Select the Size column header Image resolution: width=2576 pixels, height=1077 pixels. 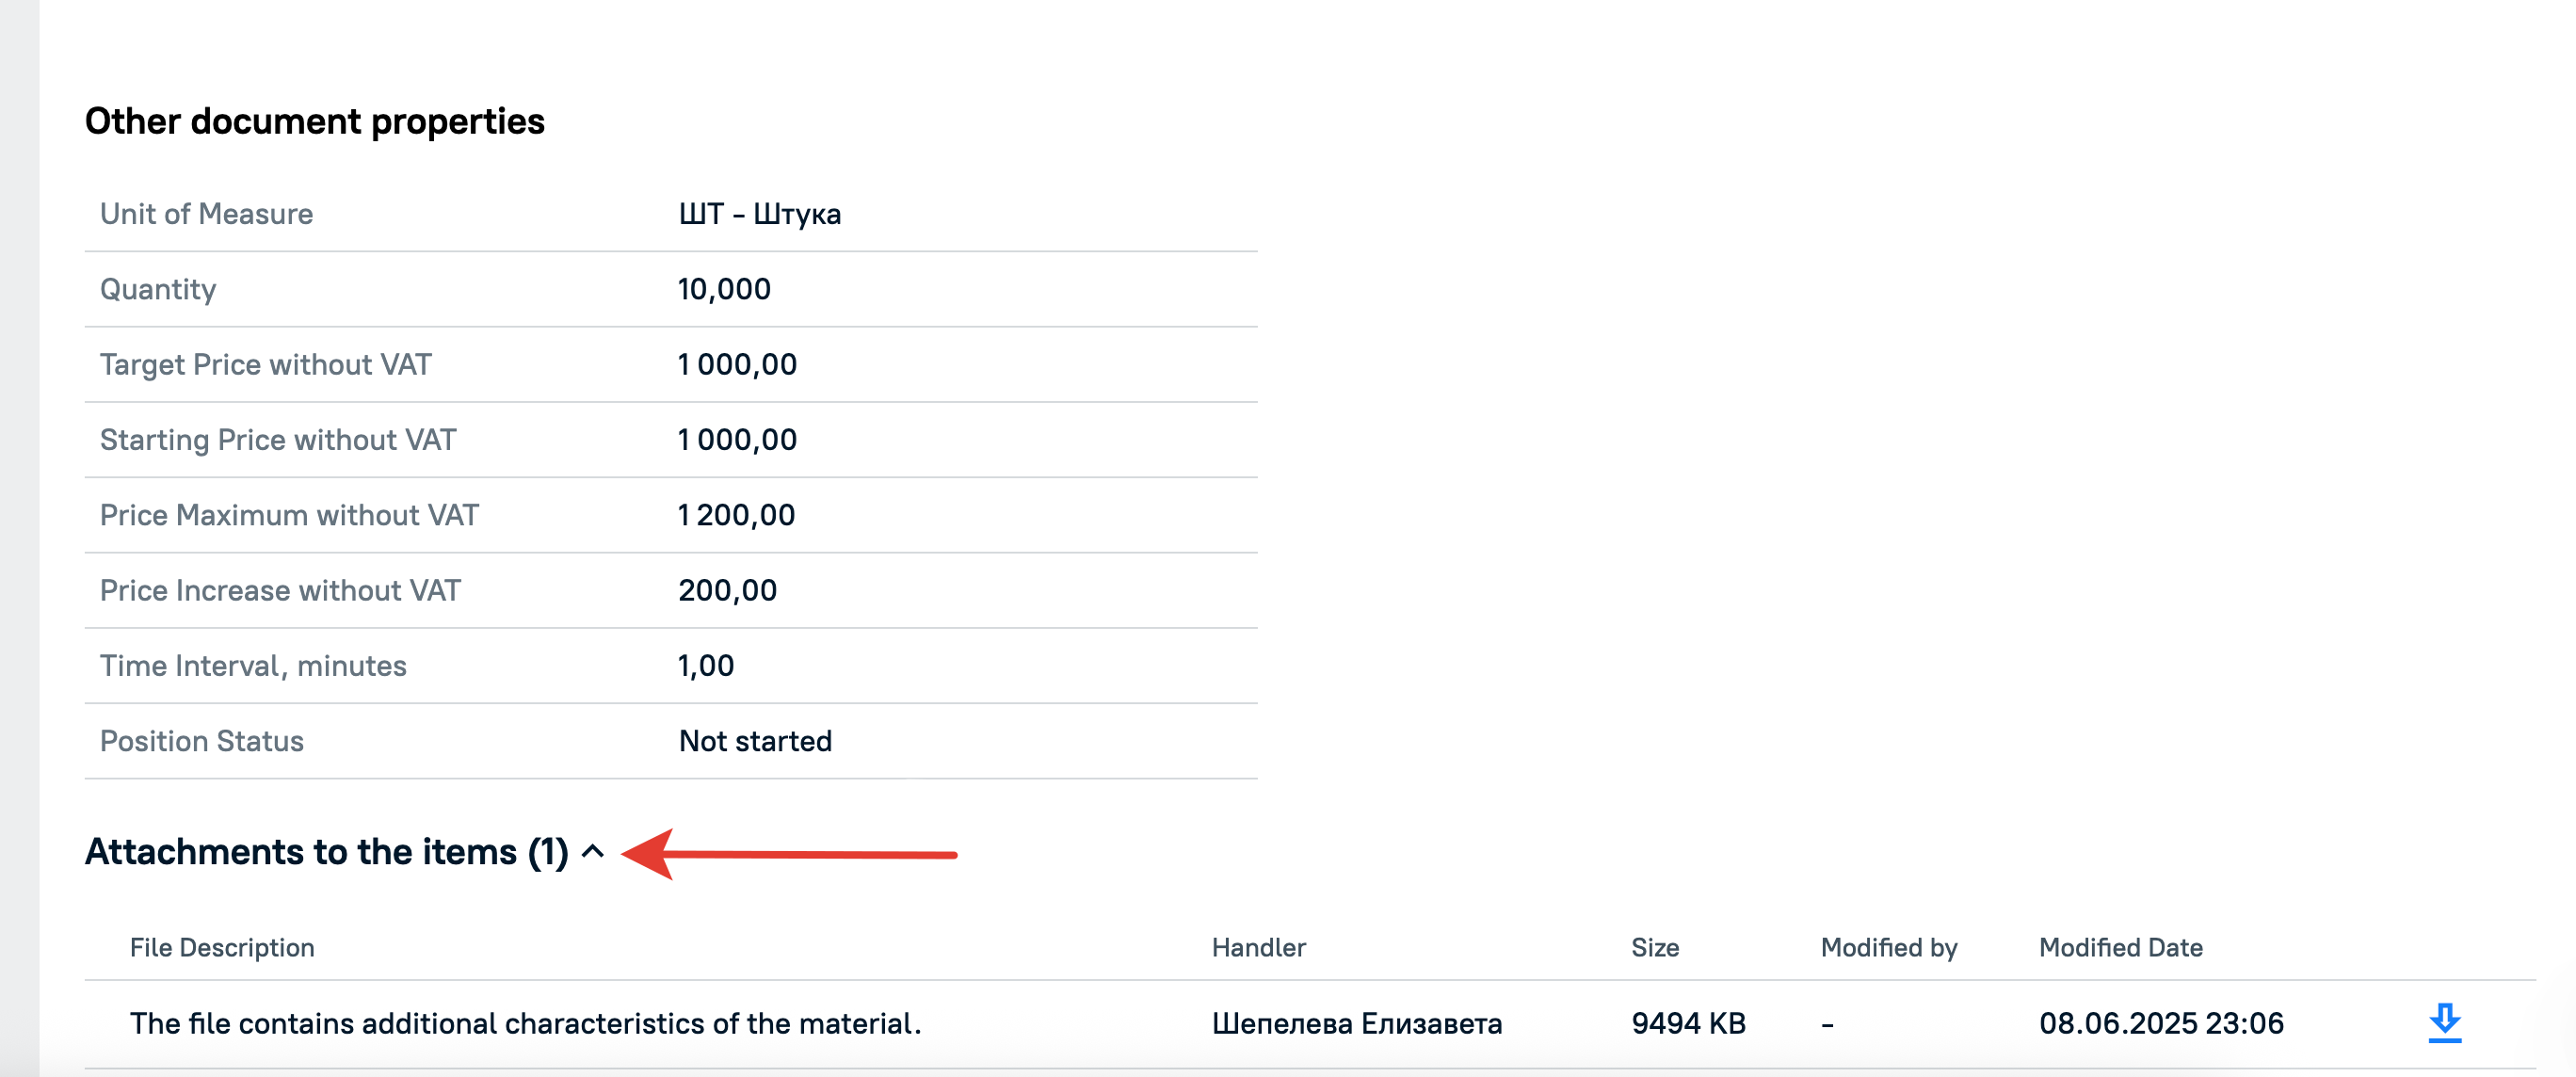pos(1654,947)
